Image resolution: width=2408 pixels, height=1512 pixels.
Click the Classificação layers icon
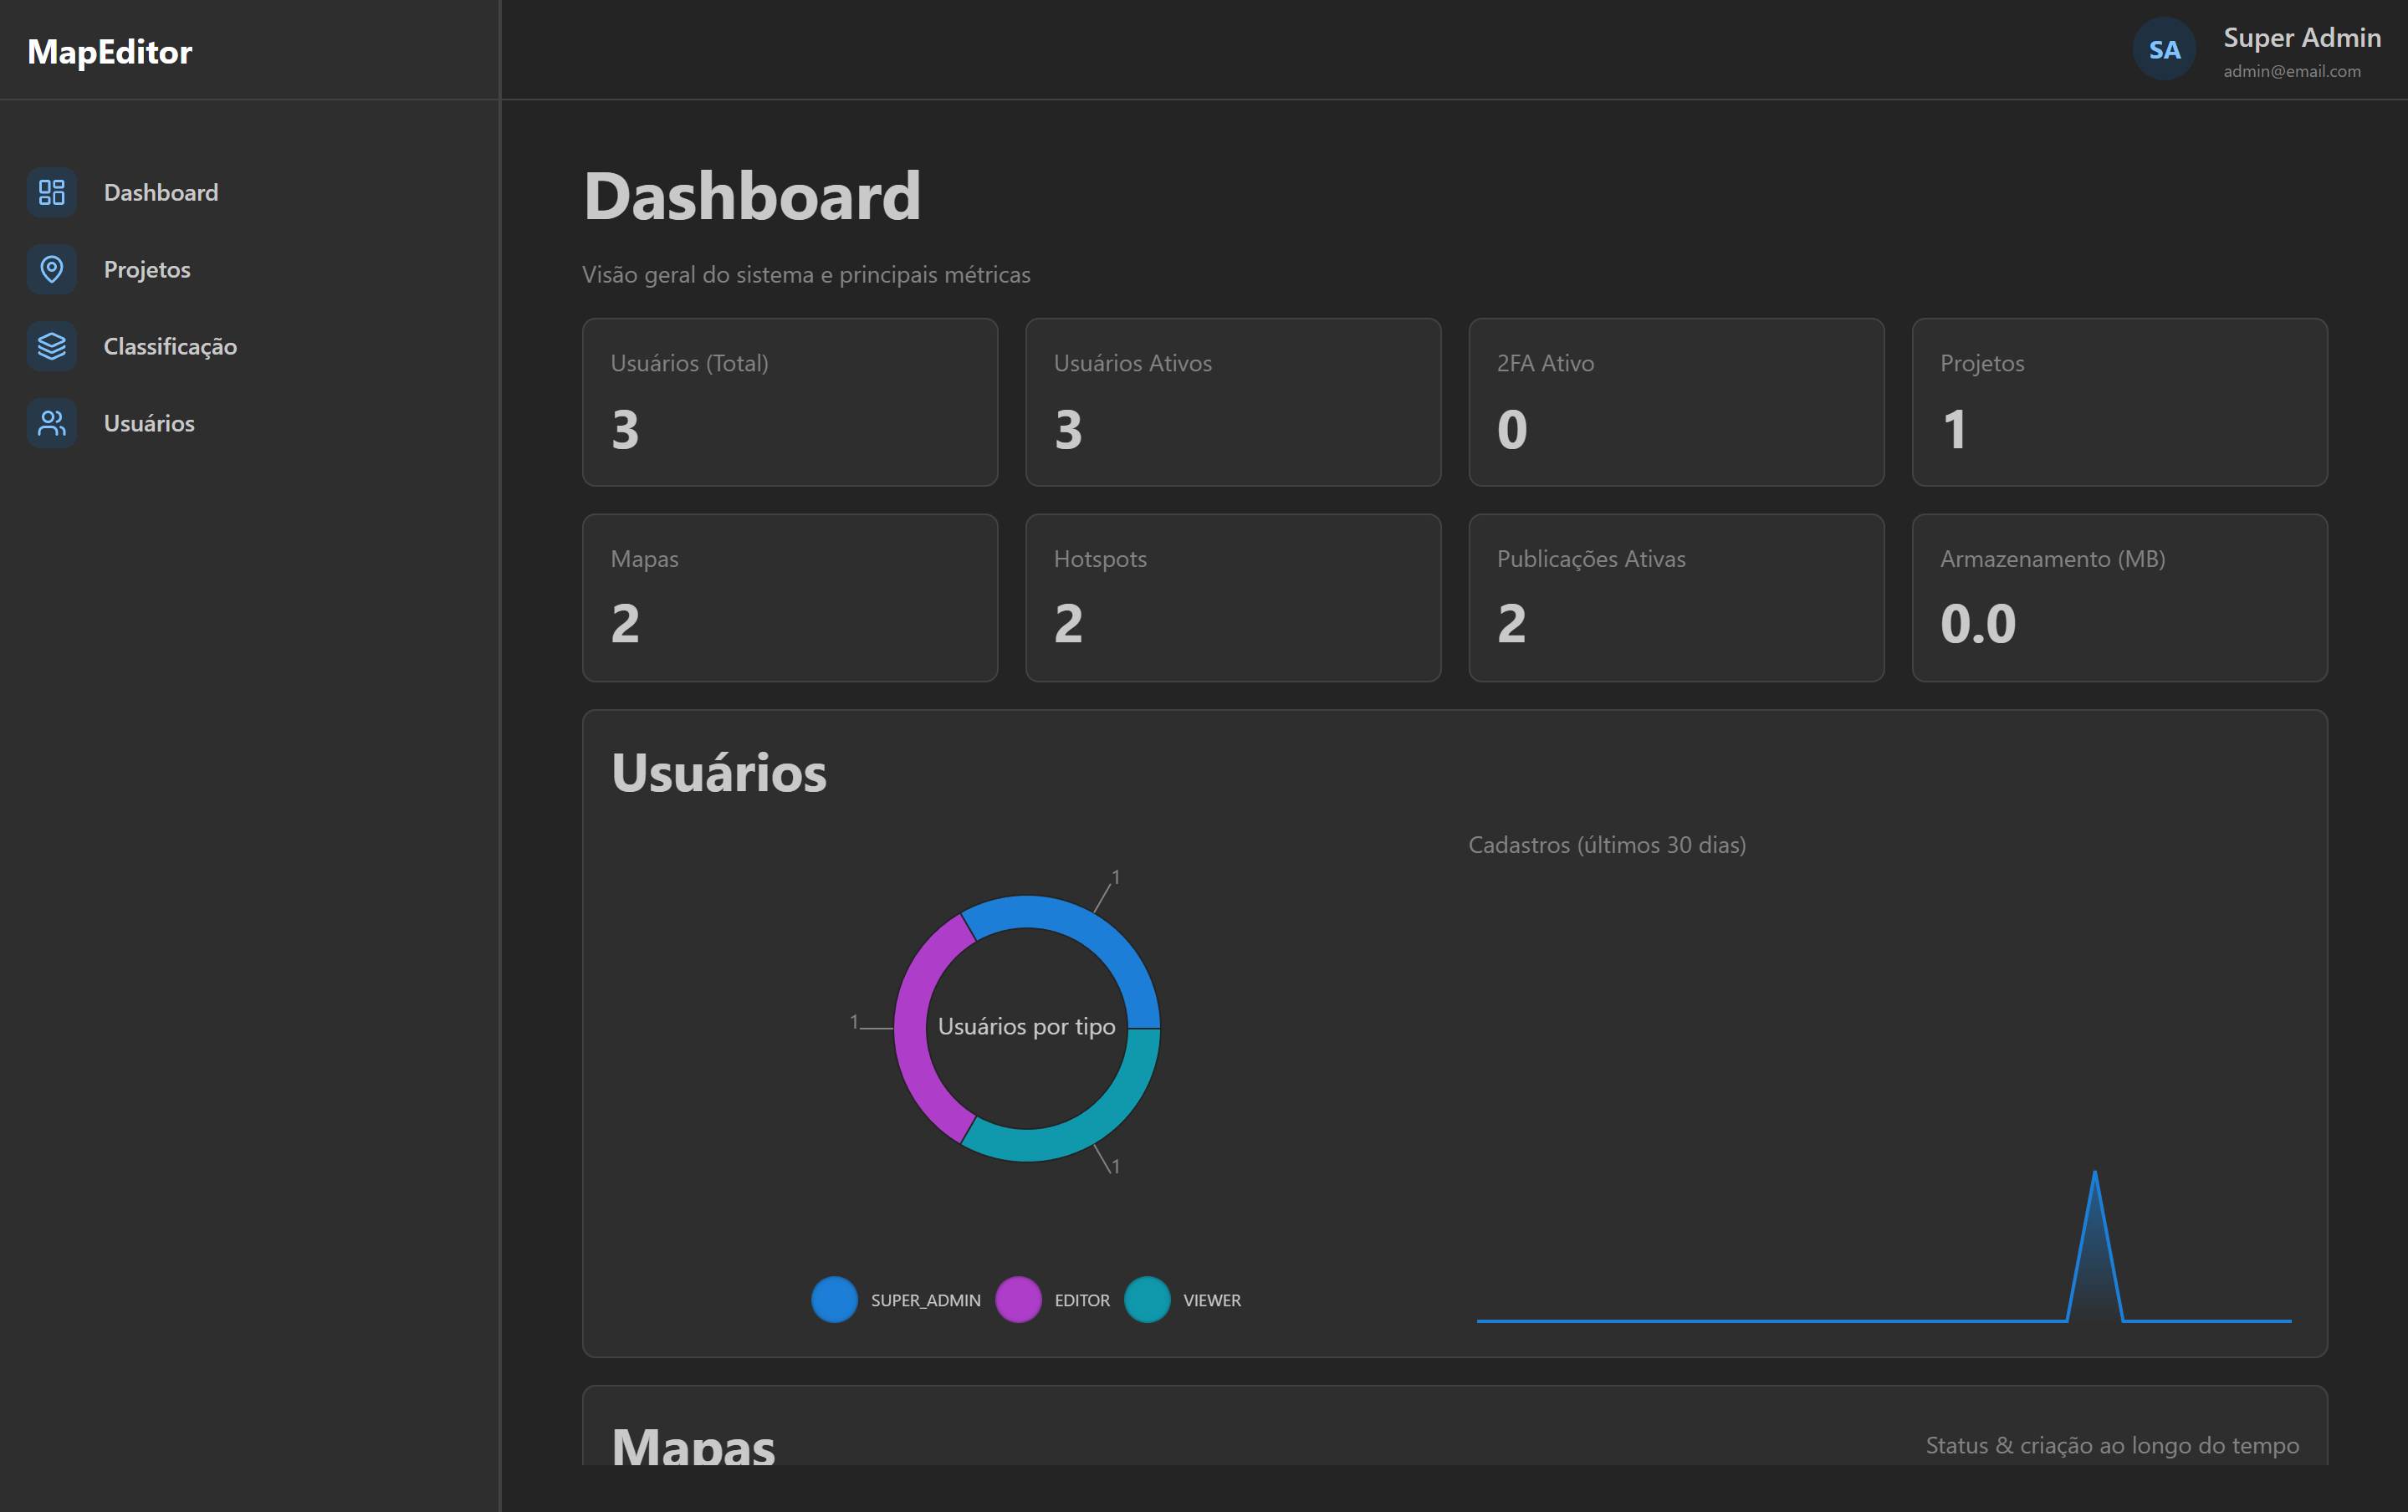[x=52, y=346]
